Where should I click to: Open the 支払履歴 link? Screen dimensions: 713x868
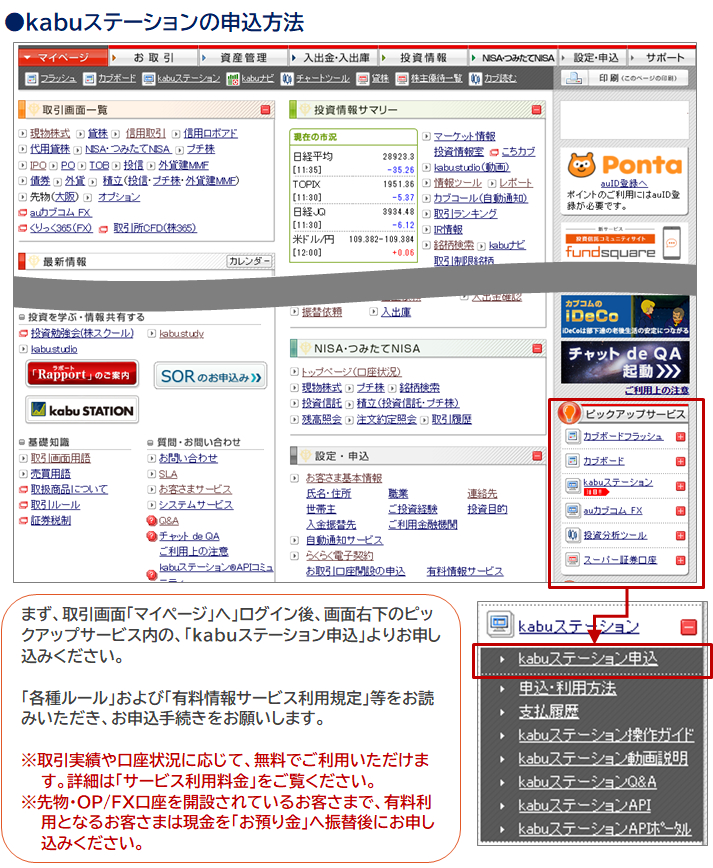click(549, 711)
